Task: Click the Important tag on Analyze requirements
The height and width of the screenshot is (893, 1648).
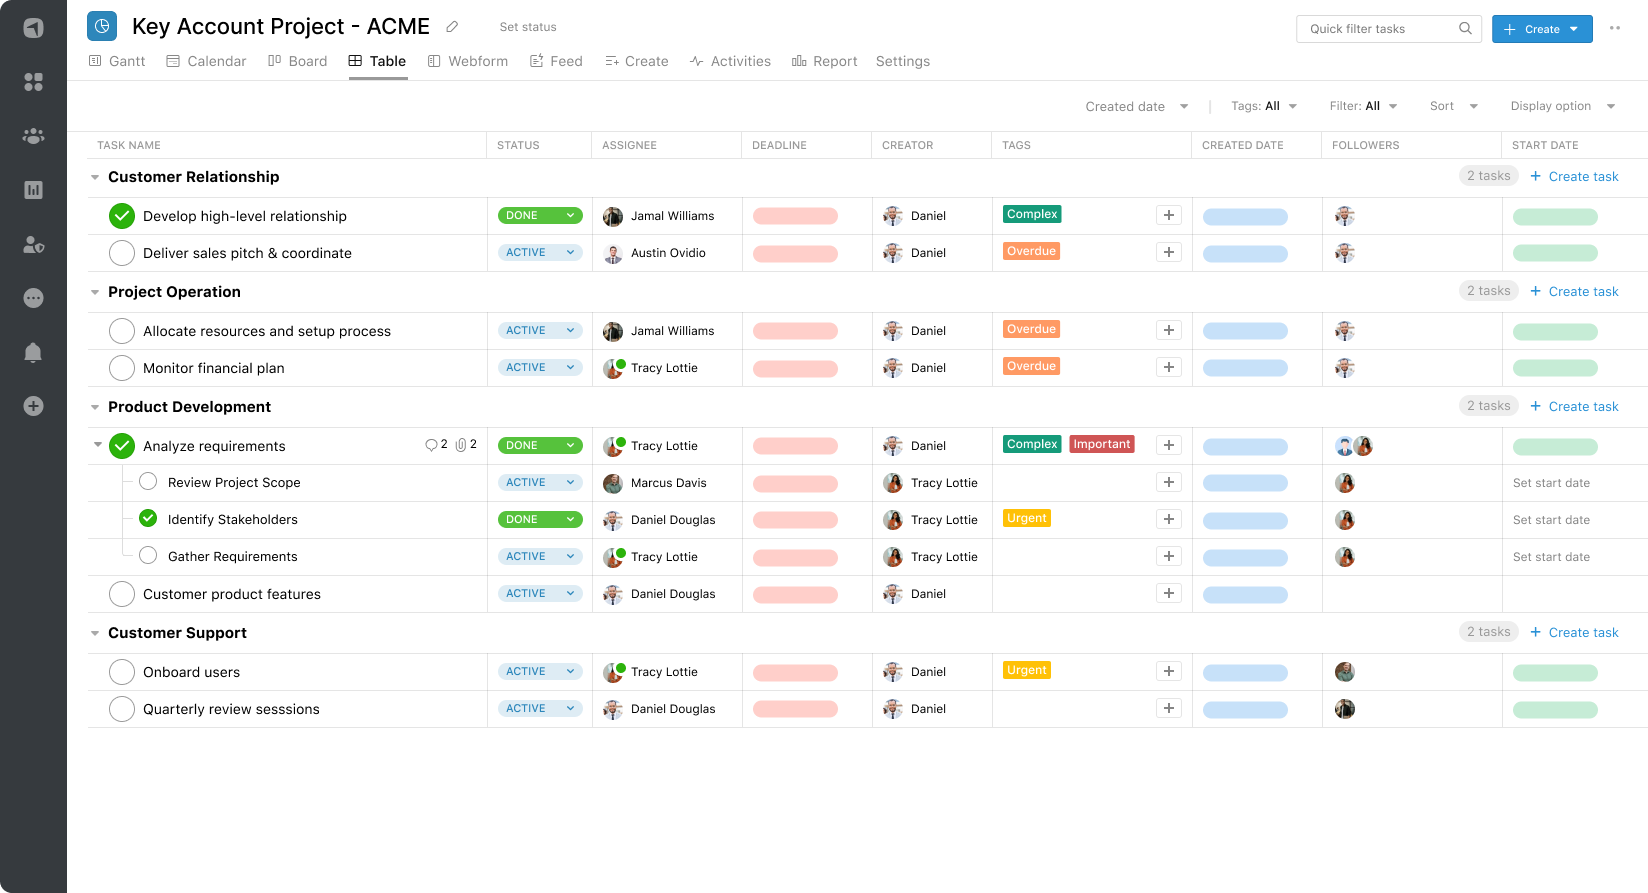Action: tap(1102, 444)
